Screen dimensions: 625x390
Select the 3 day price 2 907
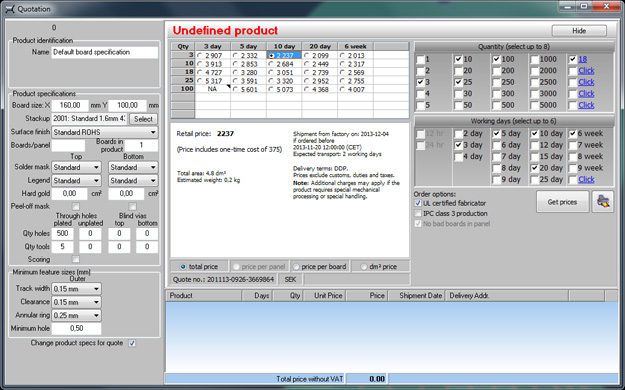(x=199, y=55)
